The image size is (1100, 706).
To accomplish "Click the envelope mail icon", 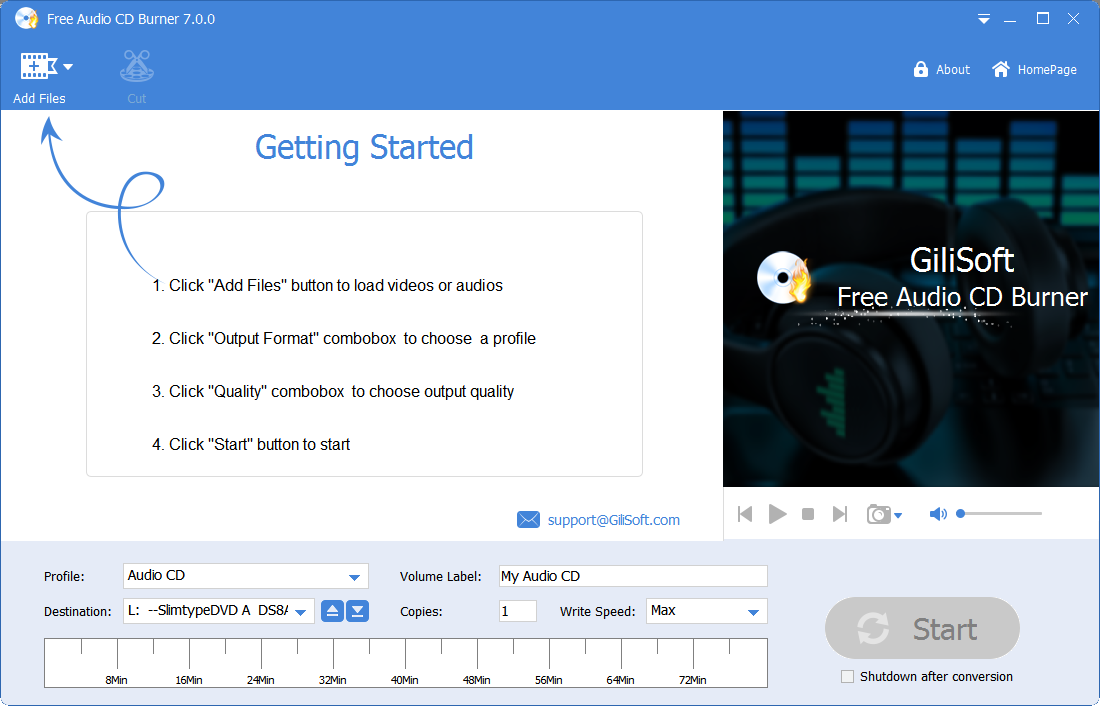I will click(528, 519).
